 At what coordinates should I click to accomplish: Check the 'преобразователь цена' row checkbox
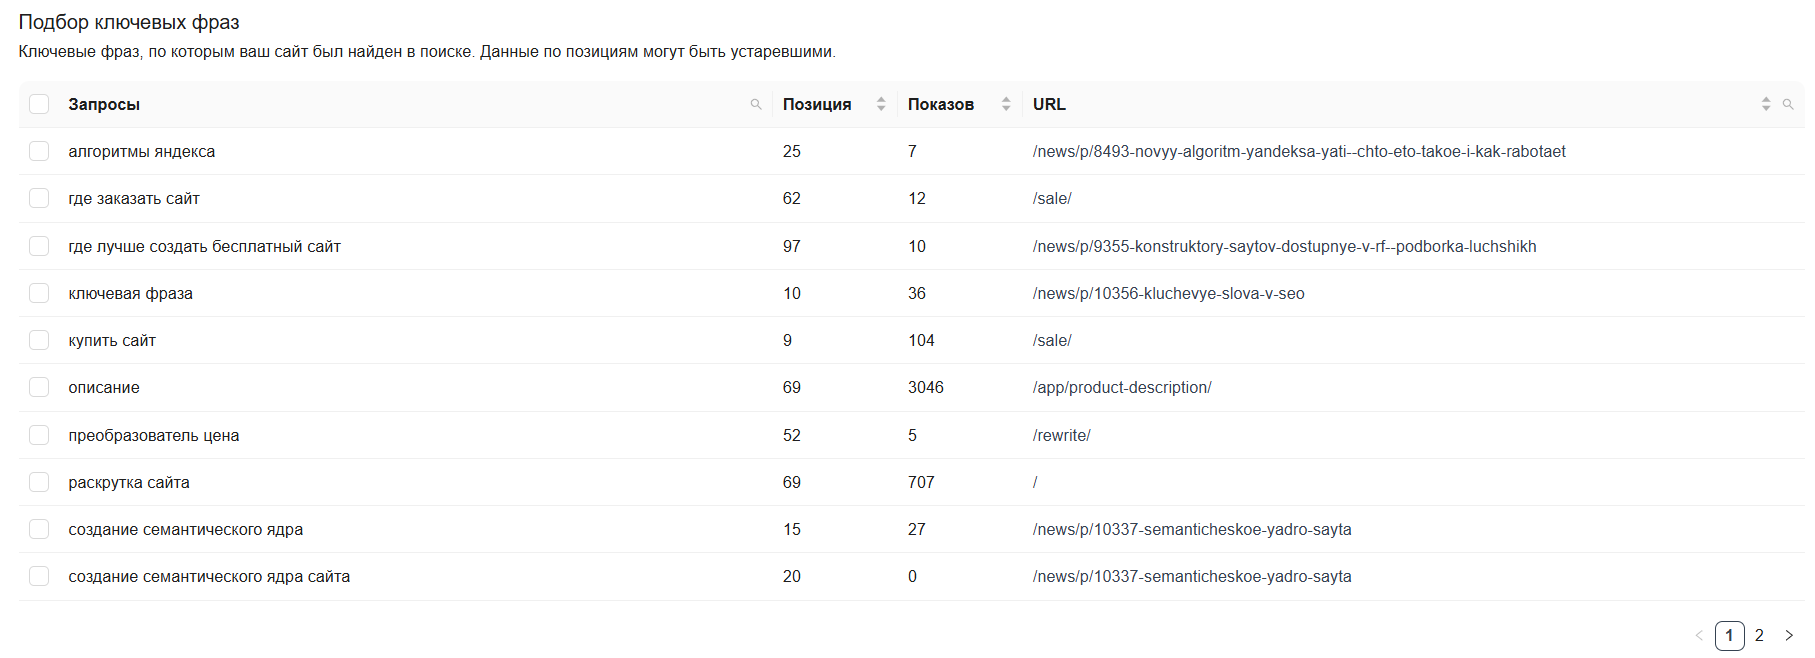[x=39, y=435]
